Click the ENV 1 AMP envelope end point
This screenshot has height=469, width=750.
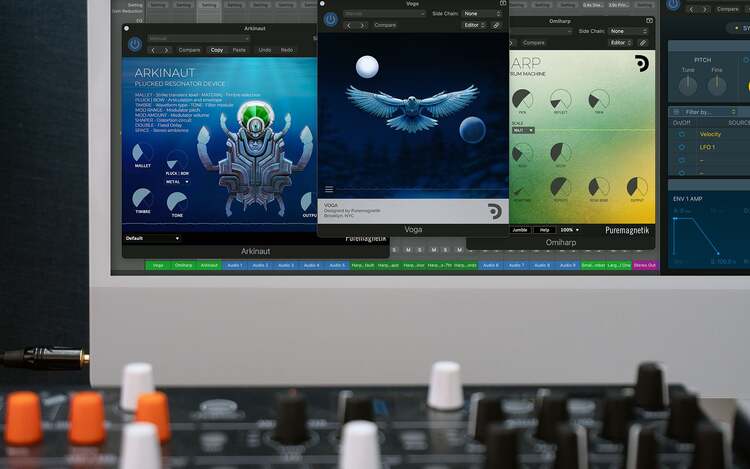click(718, 253)
